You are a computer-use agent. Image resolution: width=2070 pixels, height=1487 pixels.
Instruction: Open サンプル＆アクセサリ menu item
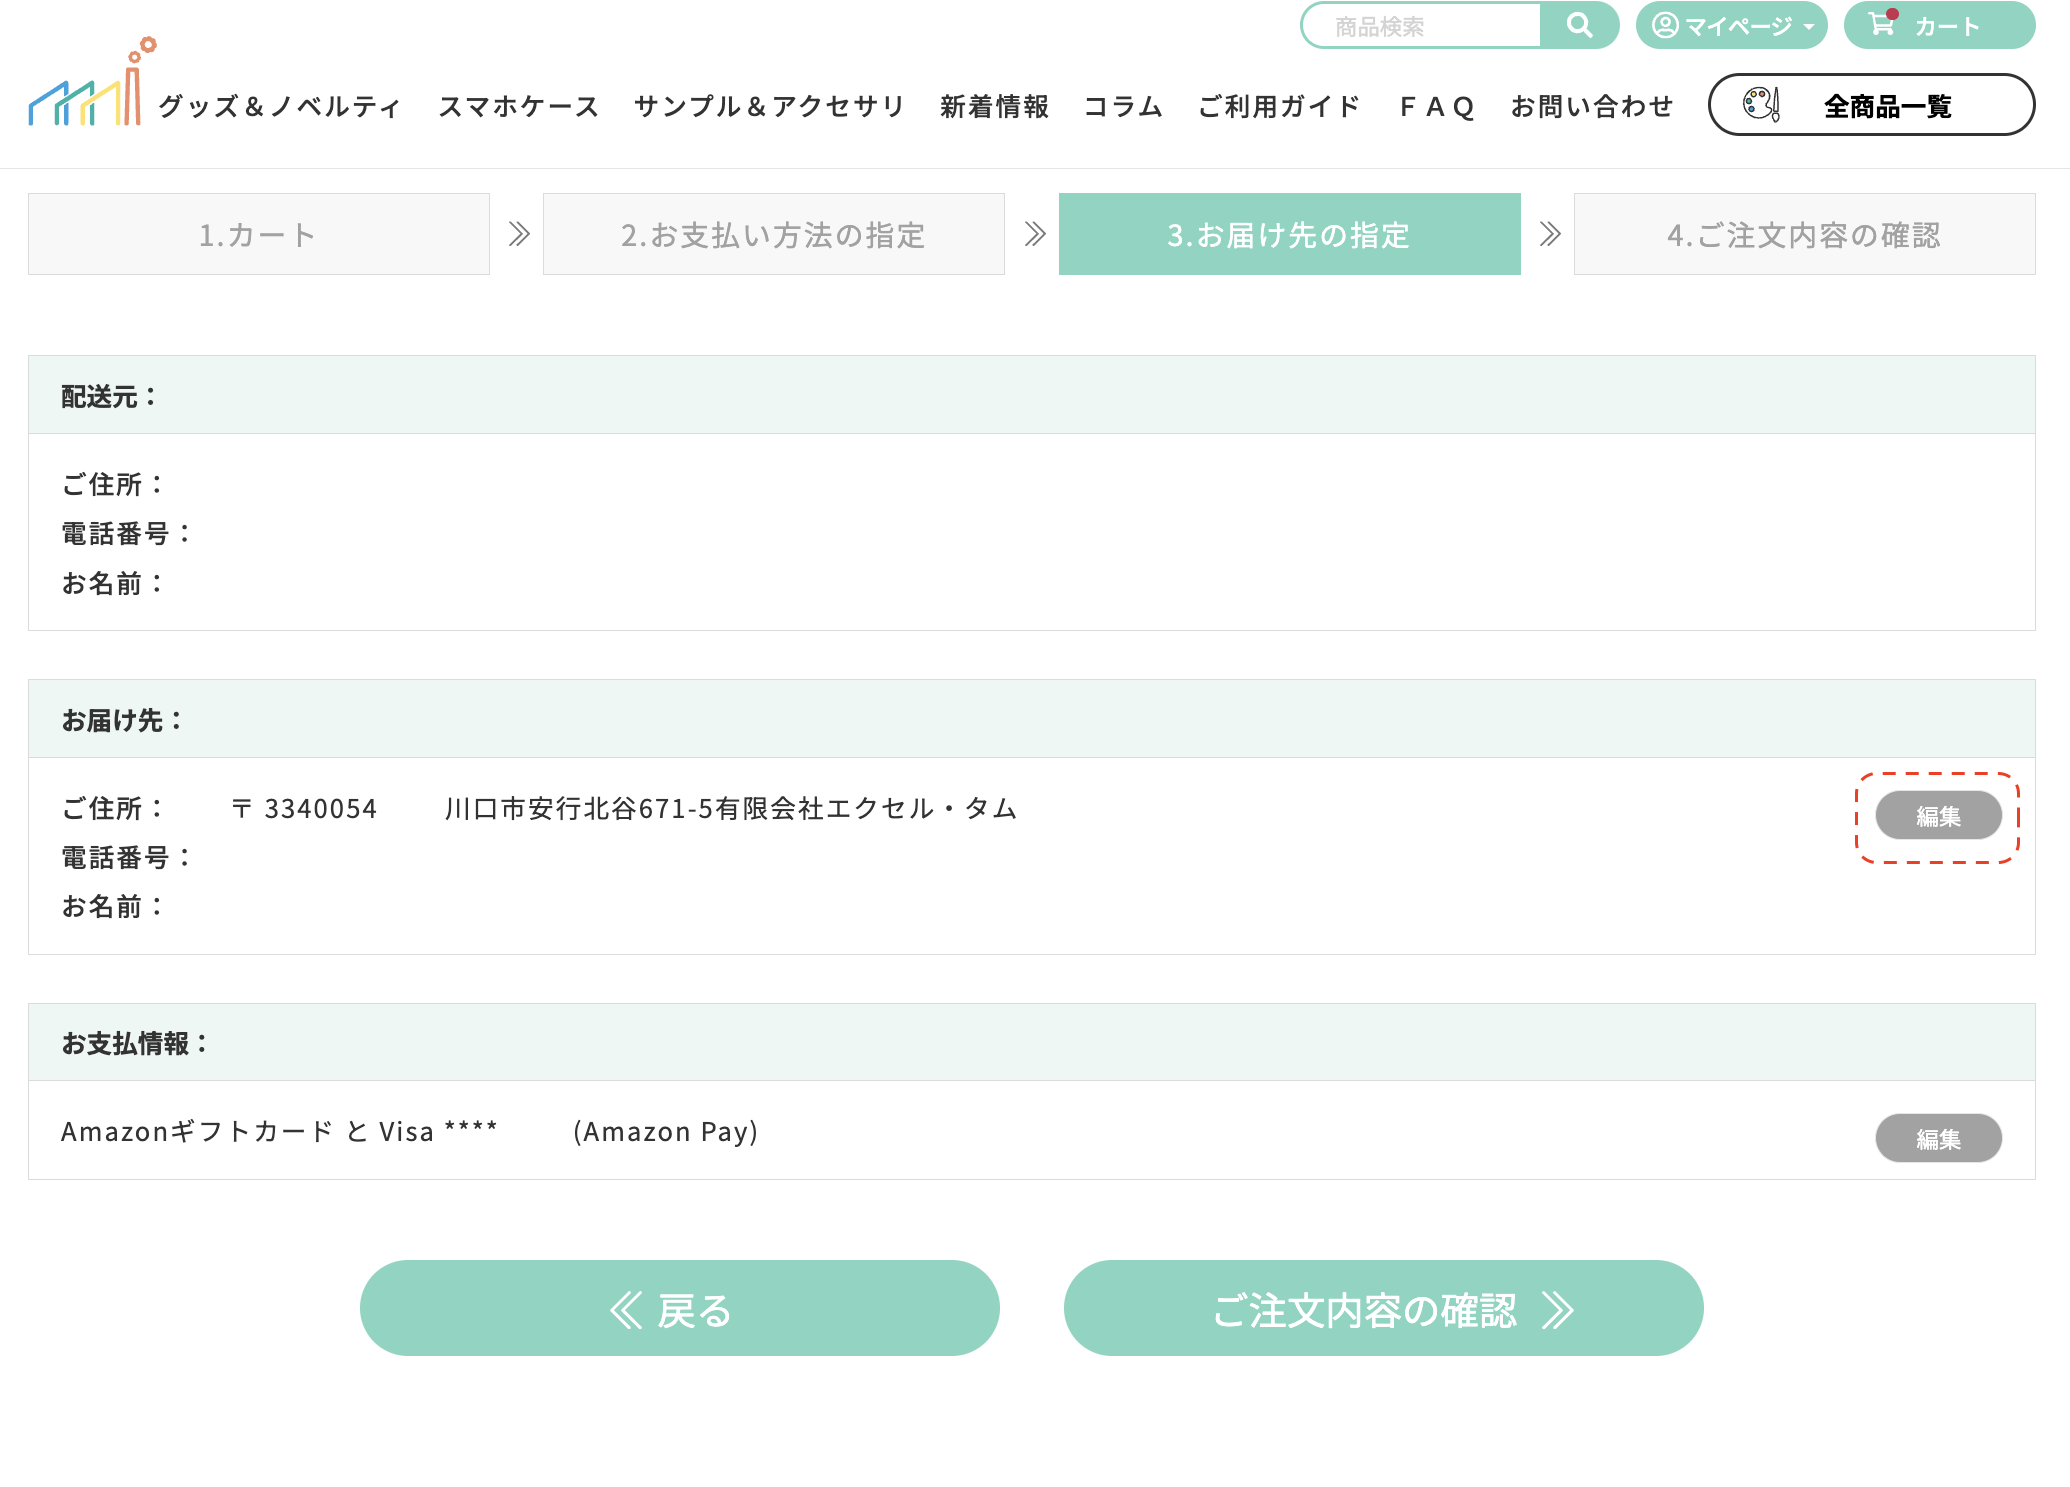pyautogui.click(x=769, y=106)
